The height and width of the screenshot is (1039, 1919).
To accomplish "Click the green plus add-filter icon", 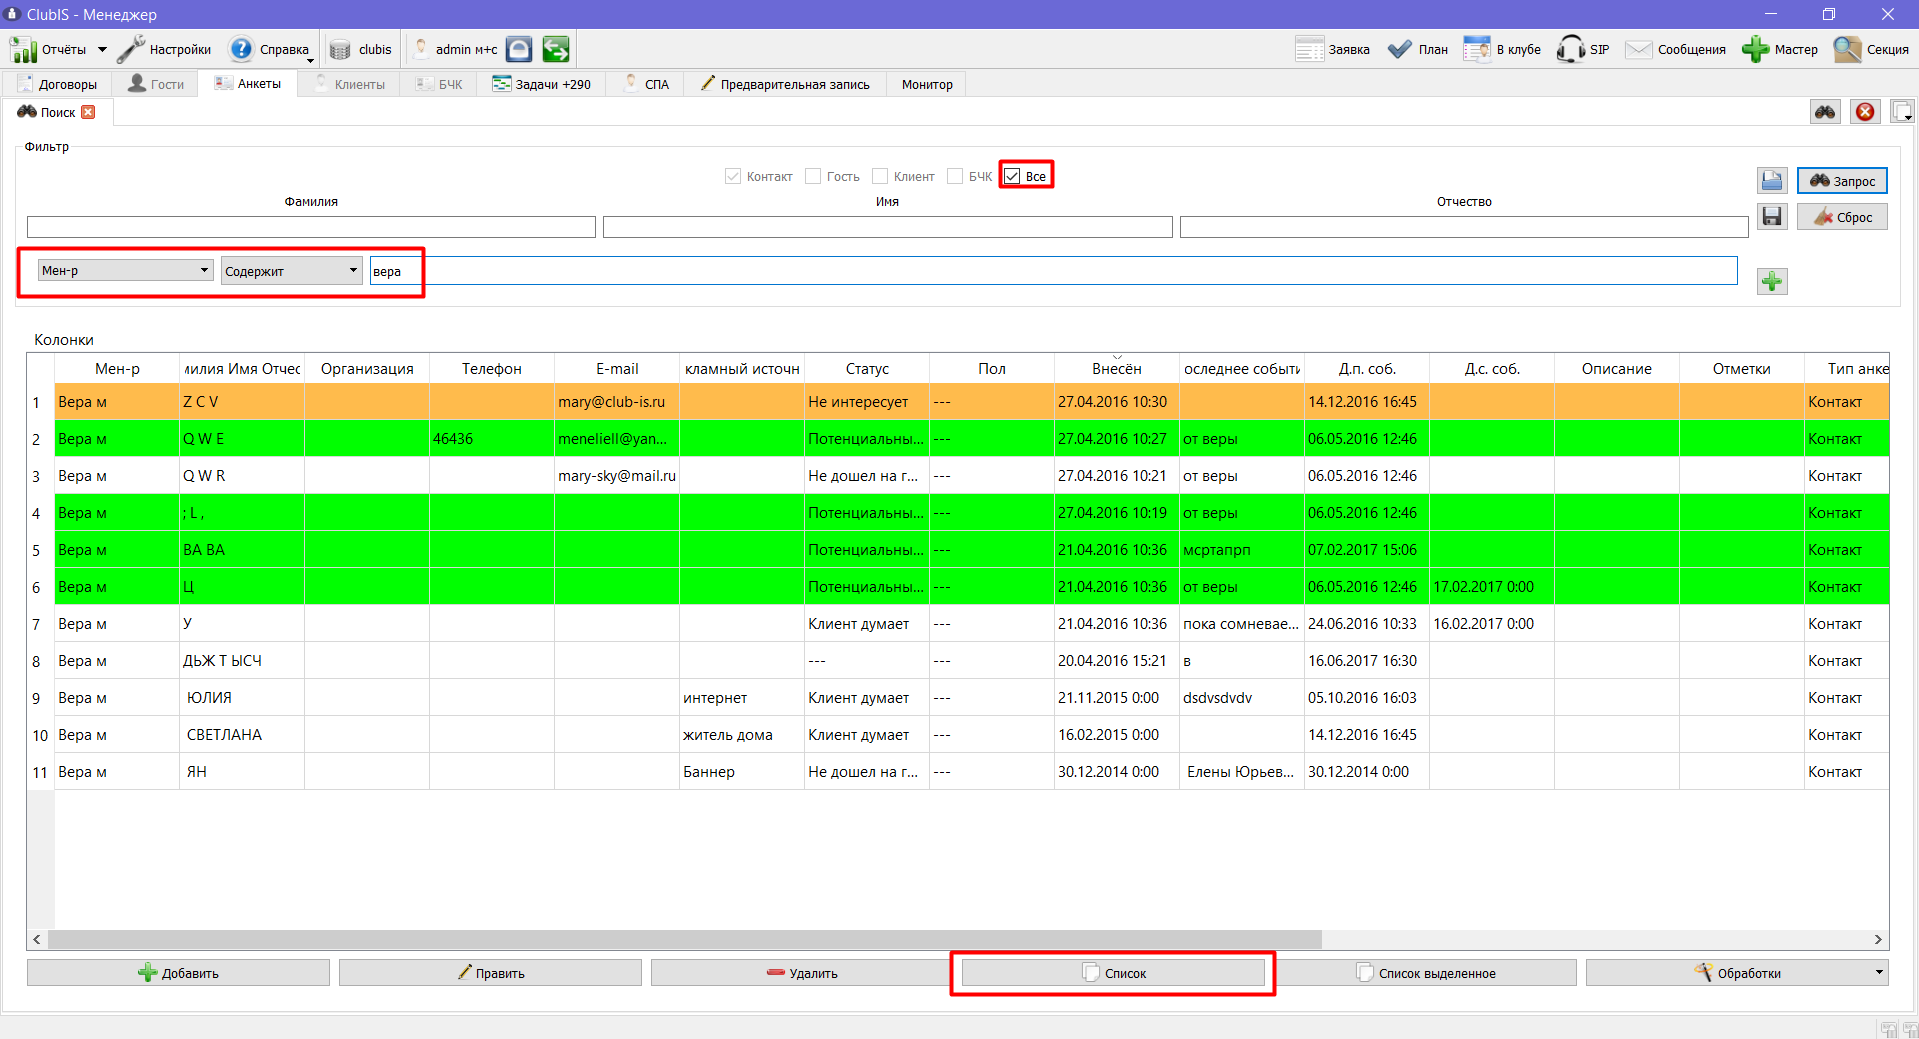I will pos(1772,282).
